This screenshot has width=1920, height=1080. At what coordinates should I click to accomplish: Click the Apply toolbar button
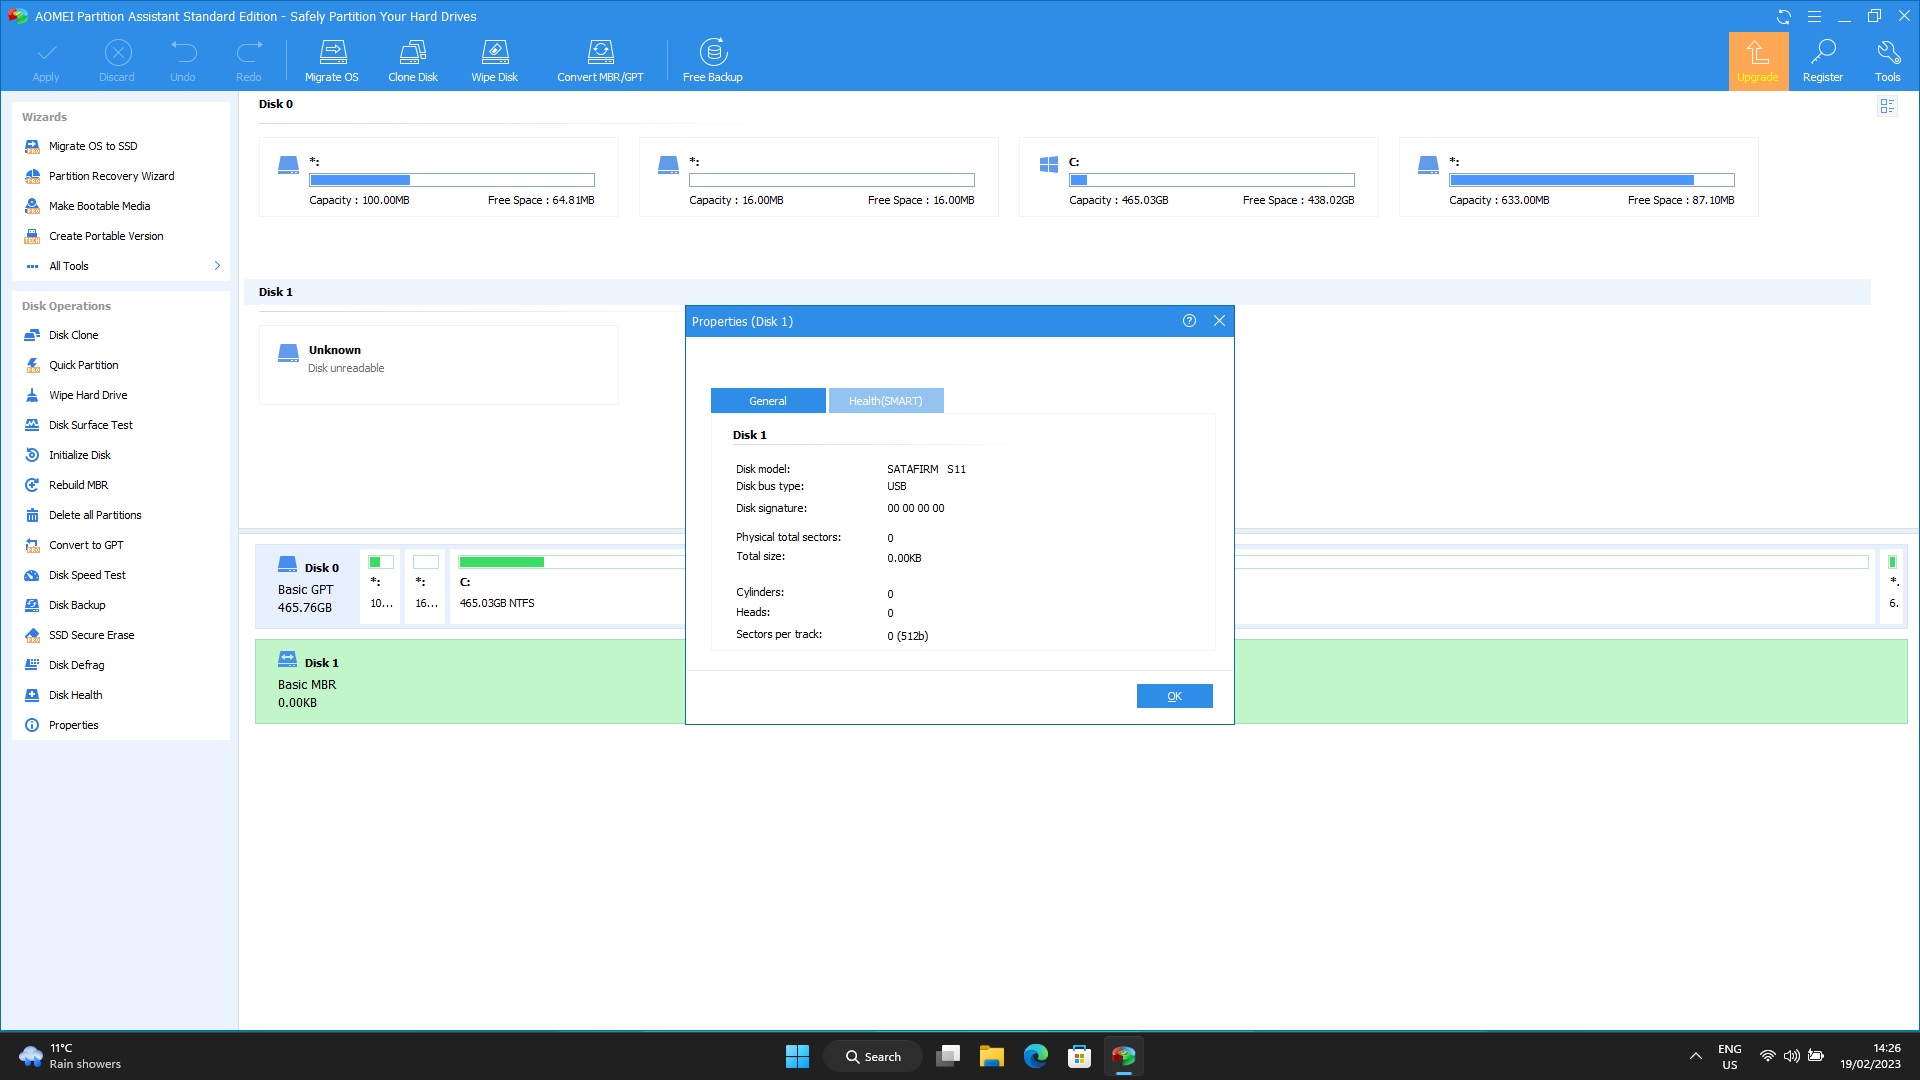click(46, 60)
